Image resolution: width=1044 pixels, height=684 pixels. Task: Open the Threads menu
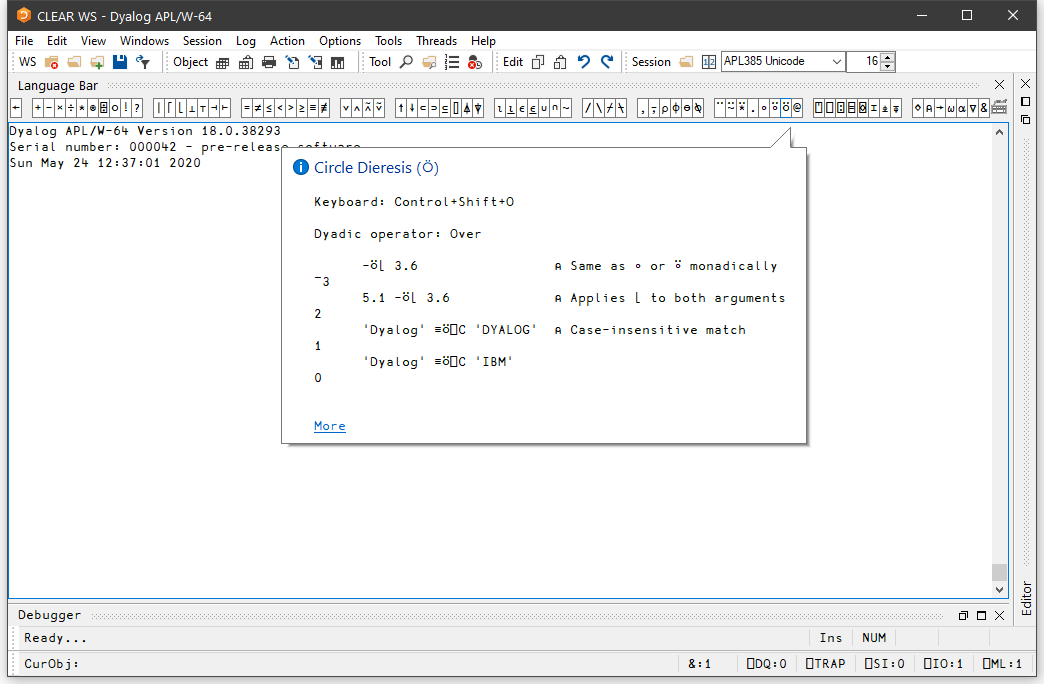[x=436, y=41]
